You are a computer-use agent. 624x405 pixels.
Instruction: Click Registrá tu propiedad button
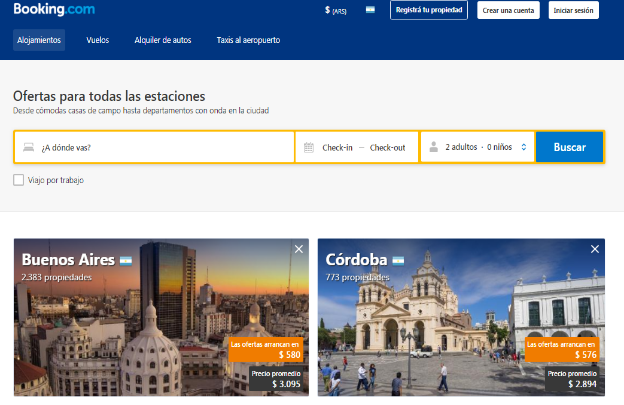[x=428, y=11]
